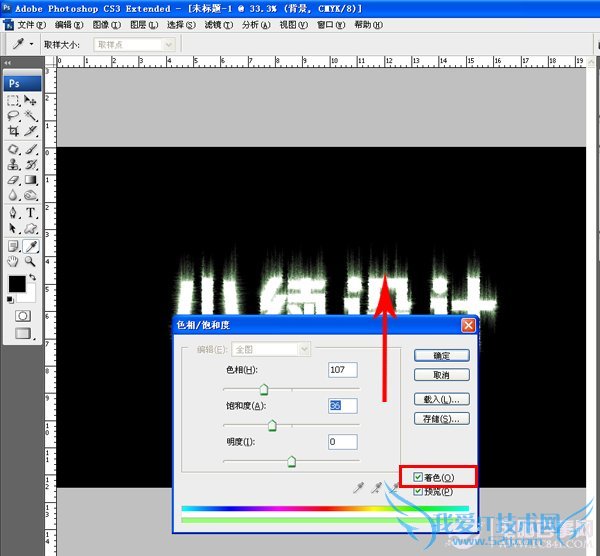Select the Dodge tool
600x556 pixels.
click(30, 195)
